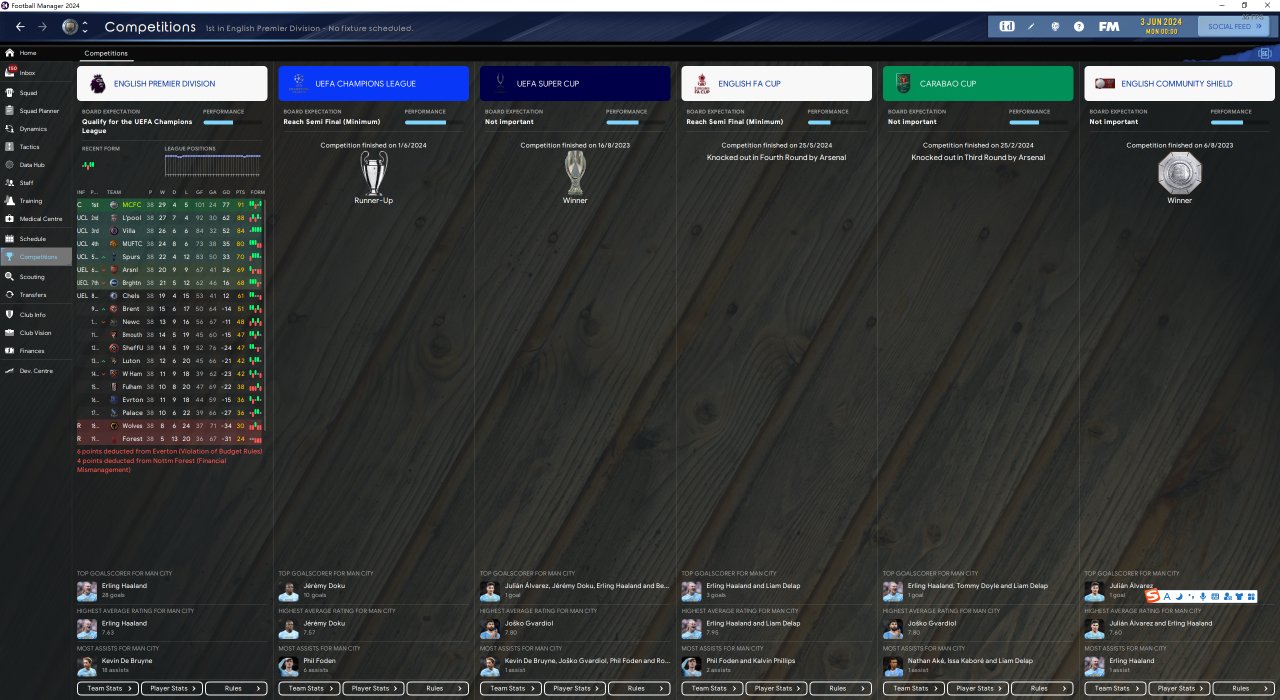Open the FM main menu logo
The width and height of the screenshot is (1280, 700).
click(x=1108, y=26)
